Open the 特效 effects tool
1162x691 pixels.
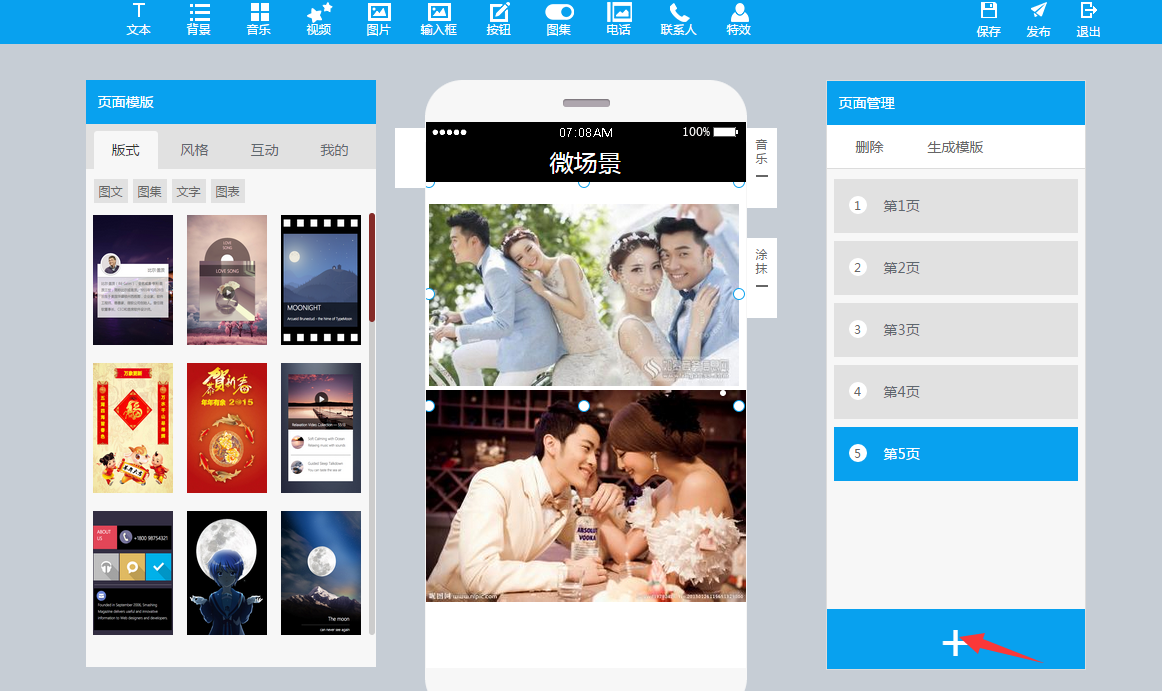tap(739, 19)
